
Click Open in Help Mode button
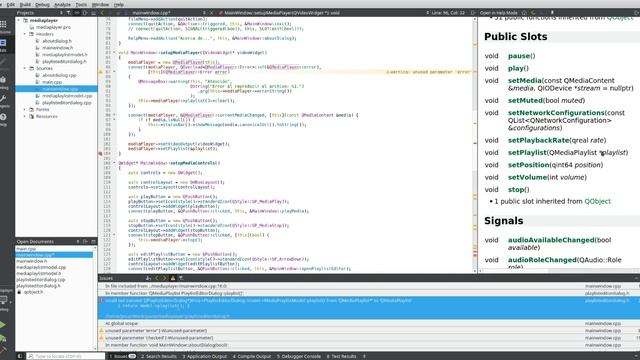(x=498, y=13)
